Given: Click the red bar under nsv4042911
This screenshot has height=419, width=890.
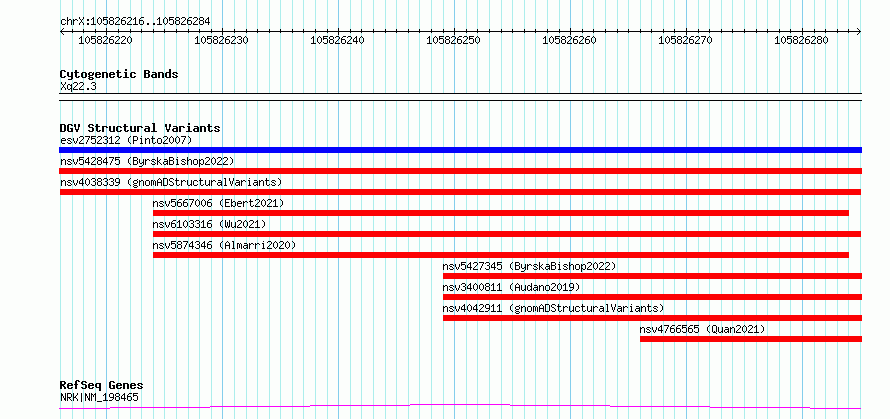Looking at the screenshot, I should coord(652,318).
